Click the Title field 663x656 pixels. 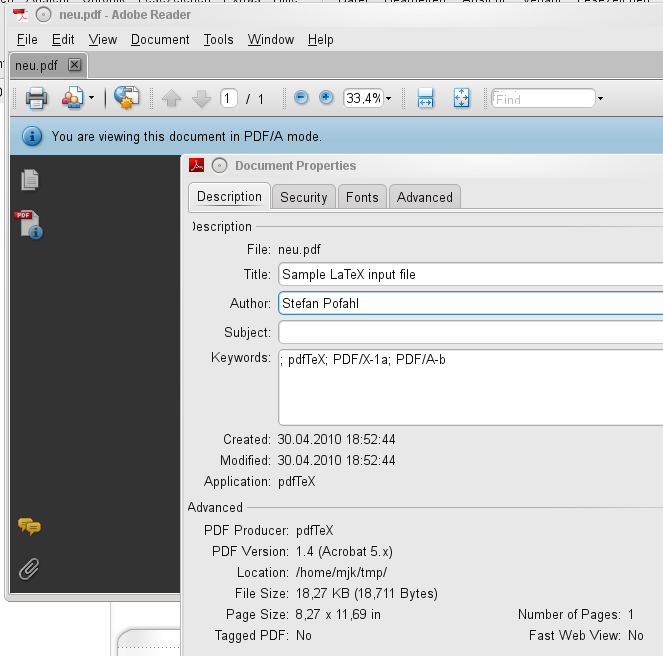[471, 274]
